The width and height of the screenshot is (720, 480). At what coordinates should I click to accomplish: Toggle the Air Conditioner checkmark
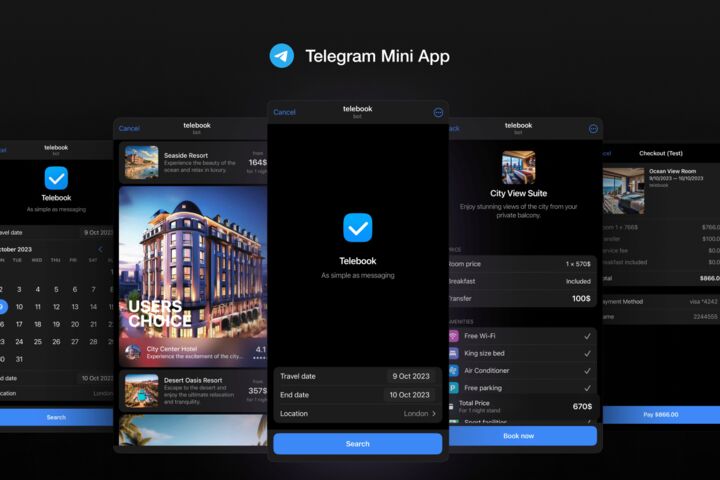(x=587, y=371)
